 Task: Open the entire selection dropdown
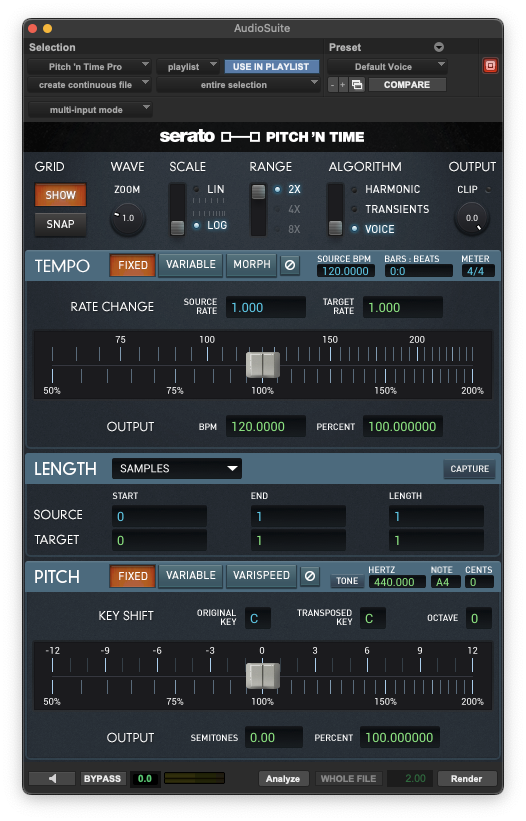(x=238, y=85)
